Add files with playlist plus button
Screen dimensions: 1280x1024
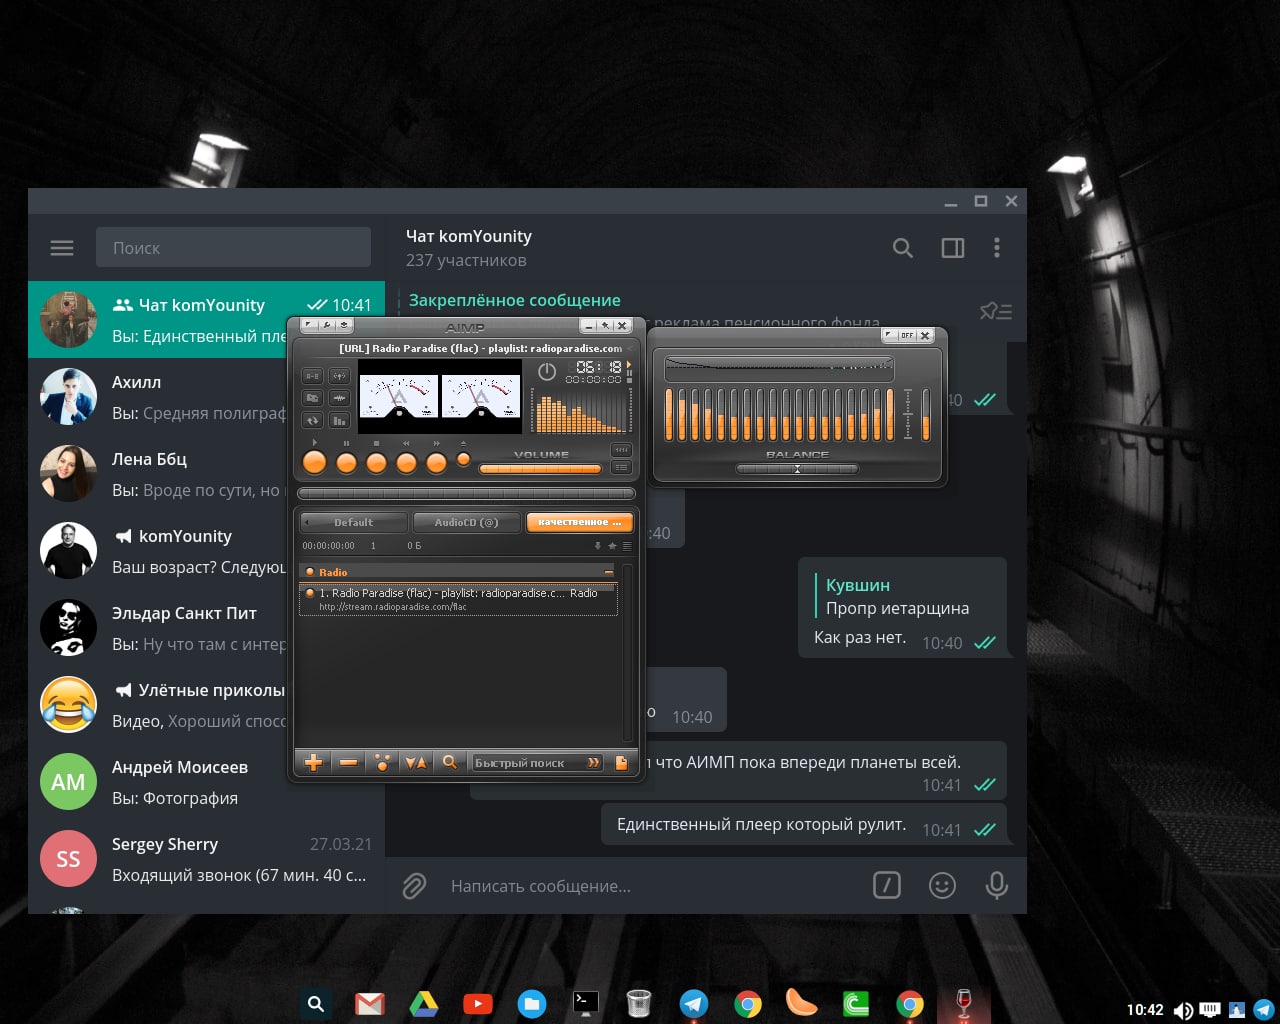(313, 763)
